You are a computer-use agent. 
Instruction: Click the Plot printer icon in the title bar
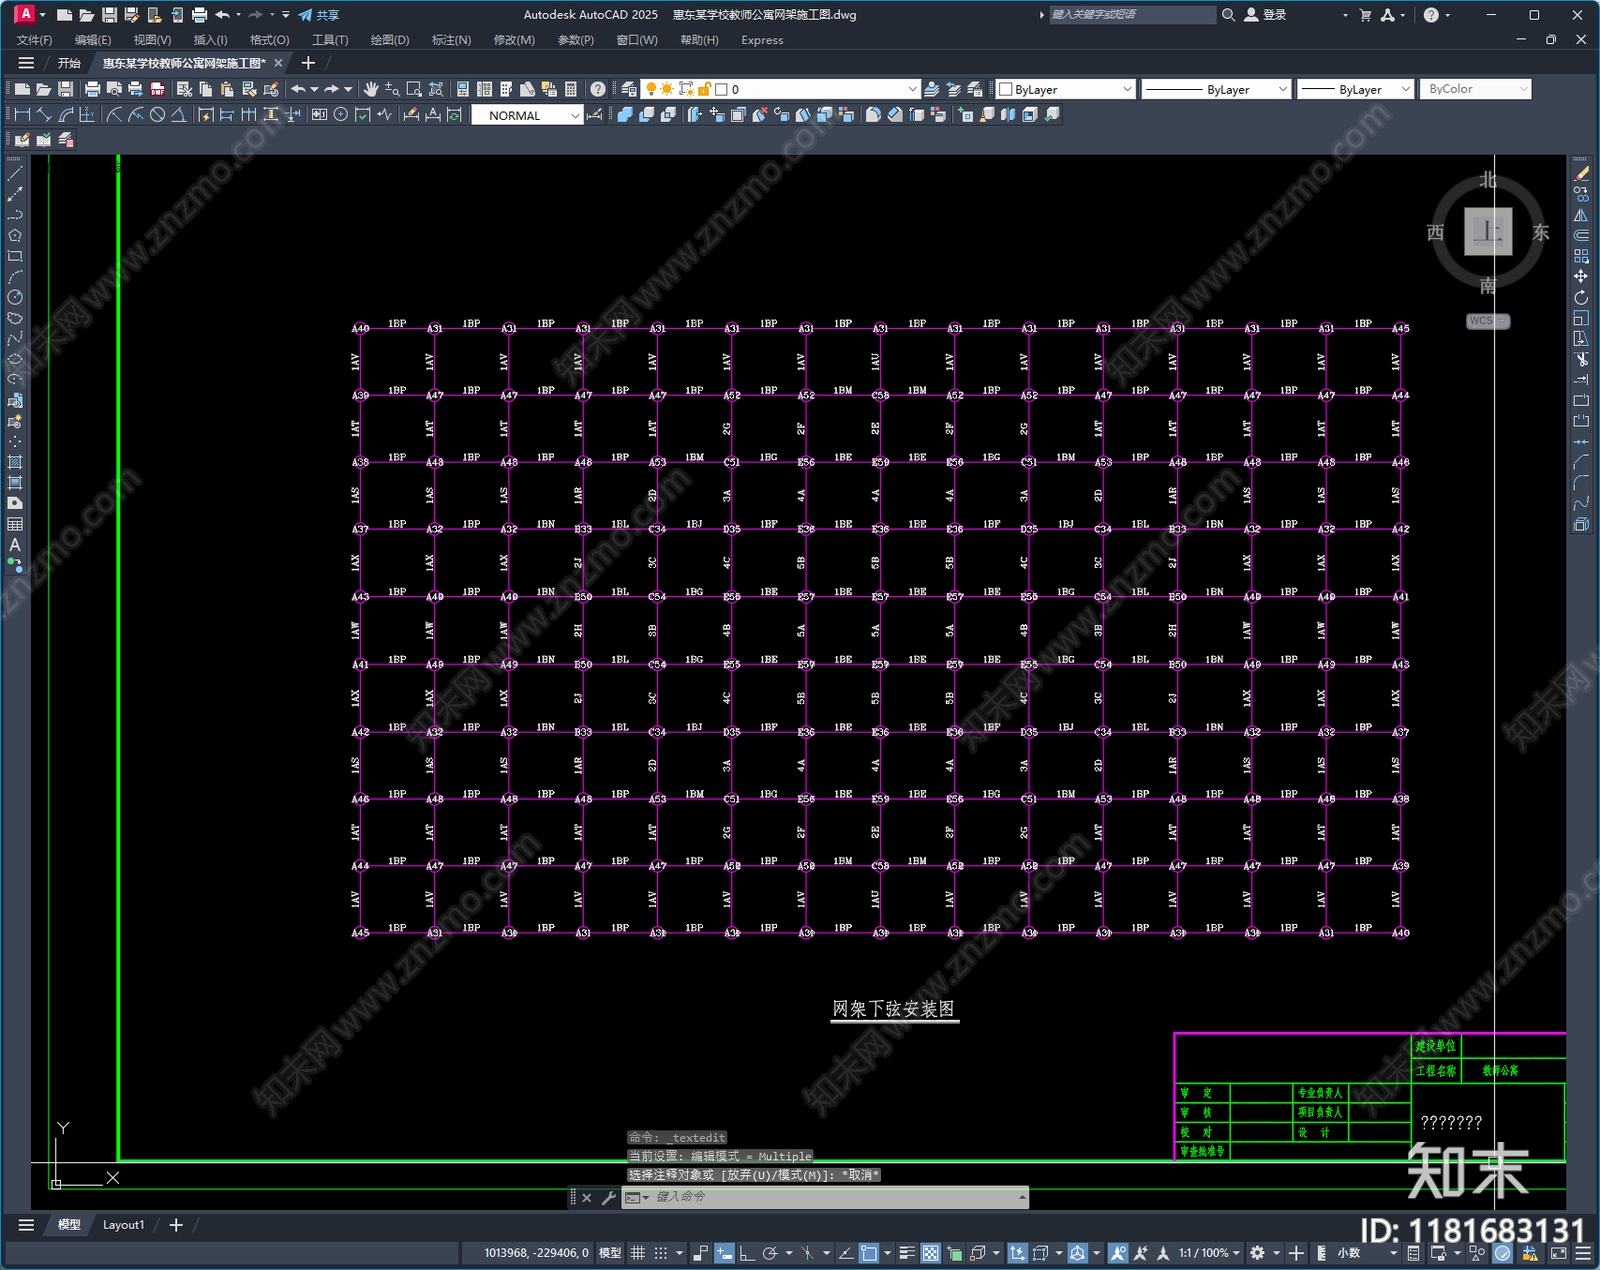[x=199, y=15]
